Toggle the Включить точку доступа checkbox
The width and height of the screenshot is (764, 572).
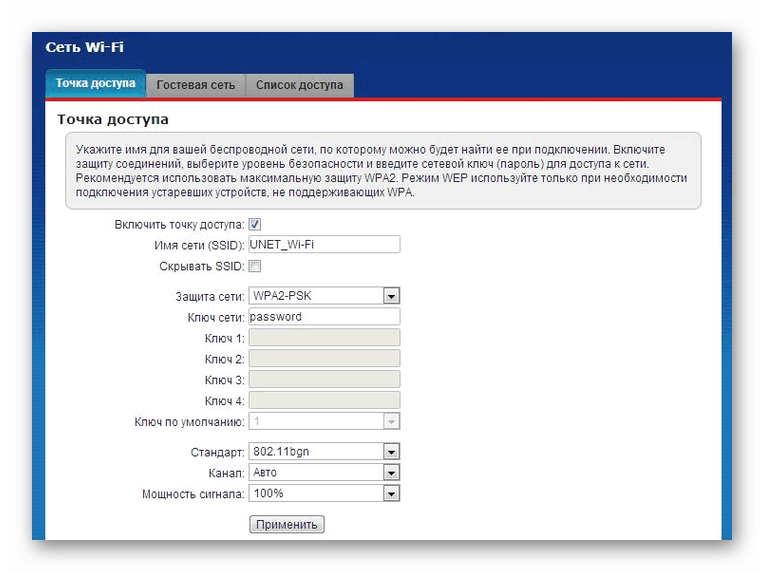254,224
